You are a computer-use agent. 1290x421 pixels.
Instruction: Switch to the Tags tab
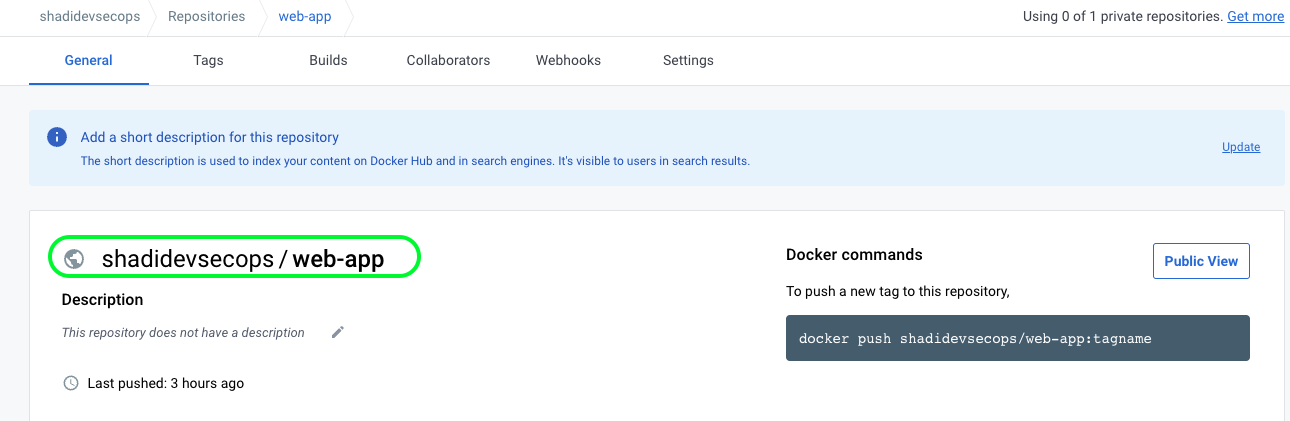(208, 60)
